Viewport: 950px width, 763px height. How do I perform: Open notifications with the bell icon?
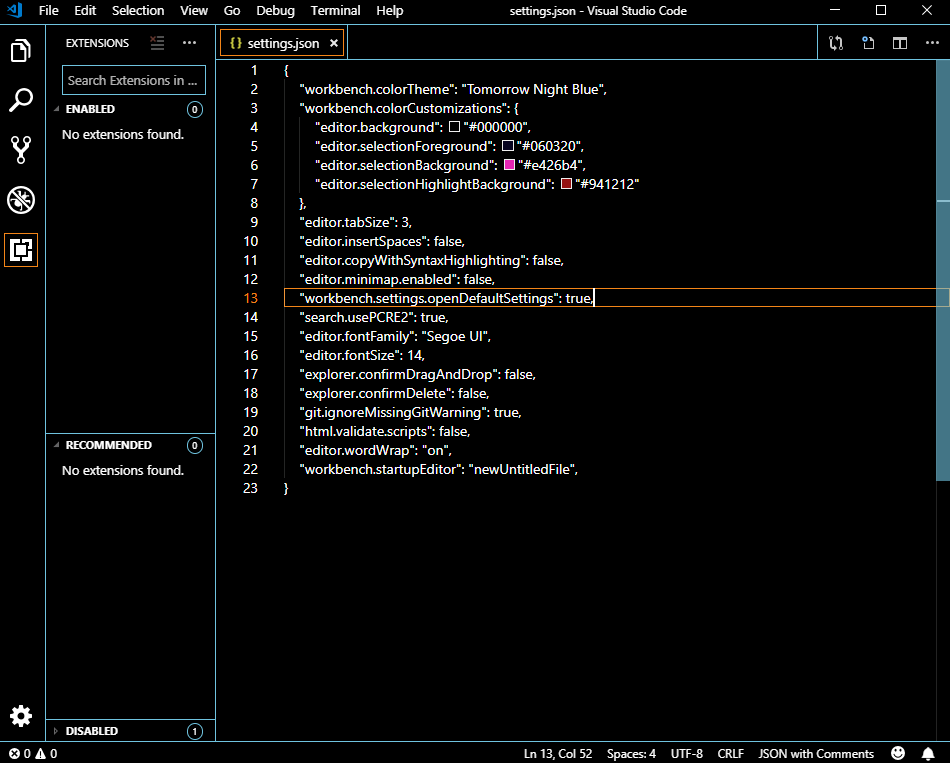tap(928, 752)
